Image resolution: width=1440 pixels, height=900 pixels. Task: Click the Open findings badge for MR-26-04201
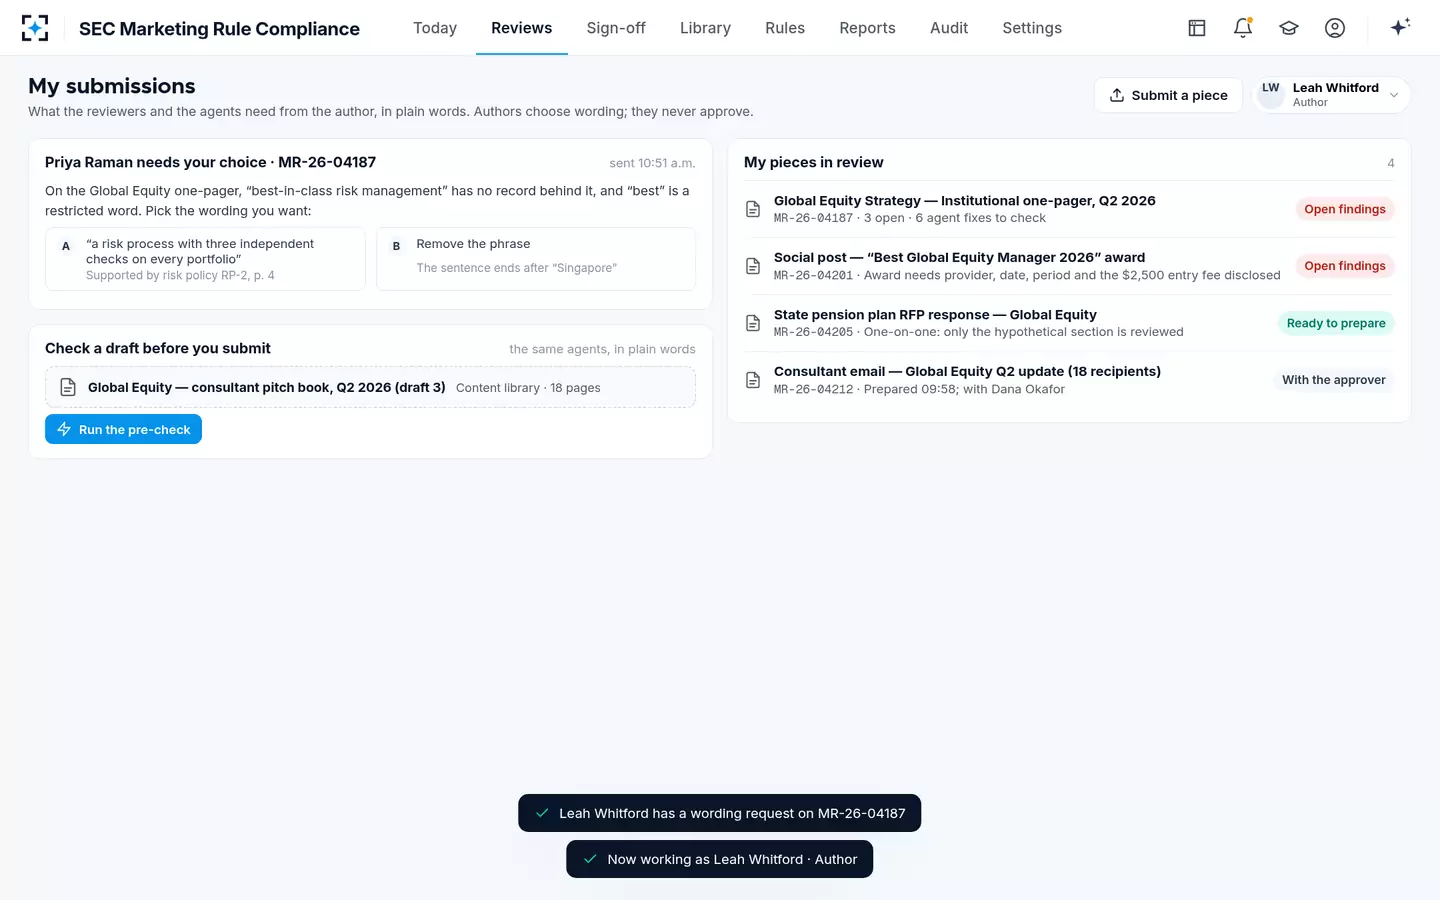[x=1345, y=266]
